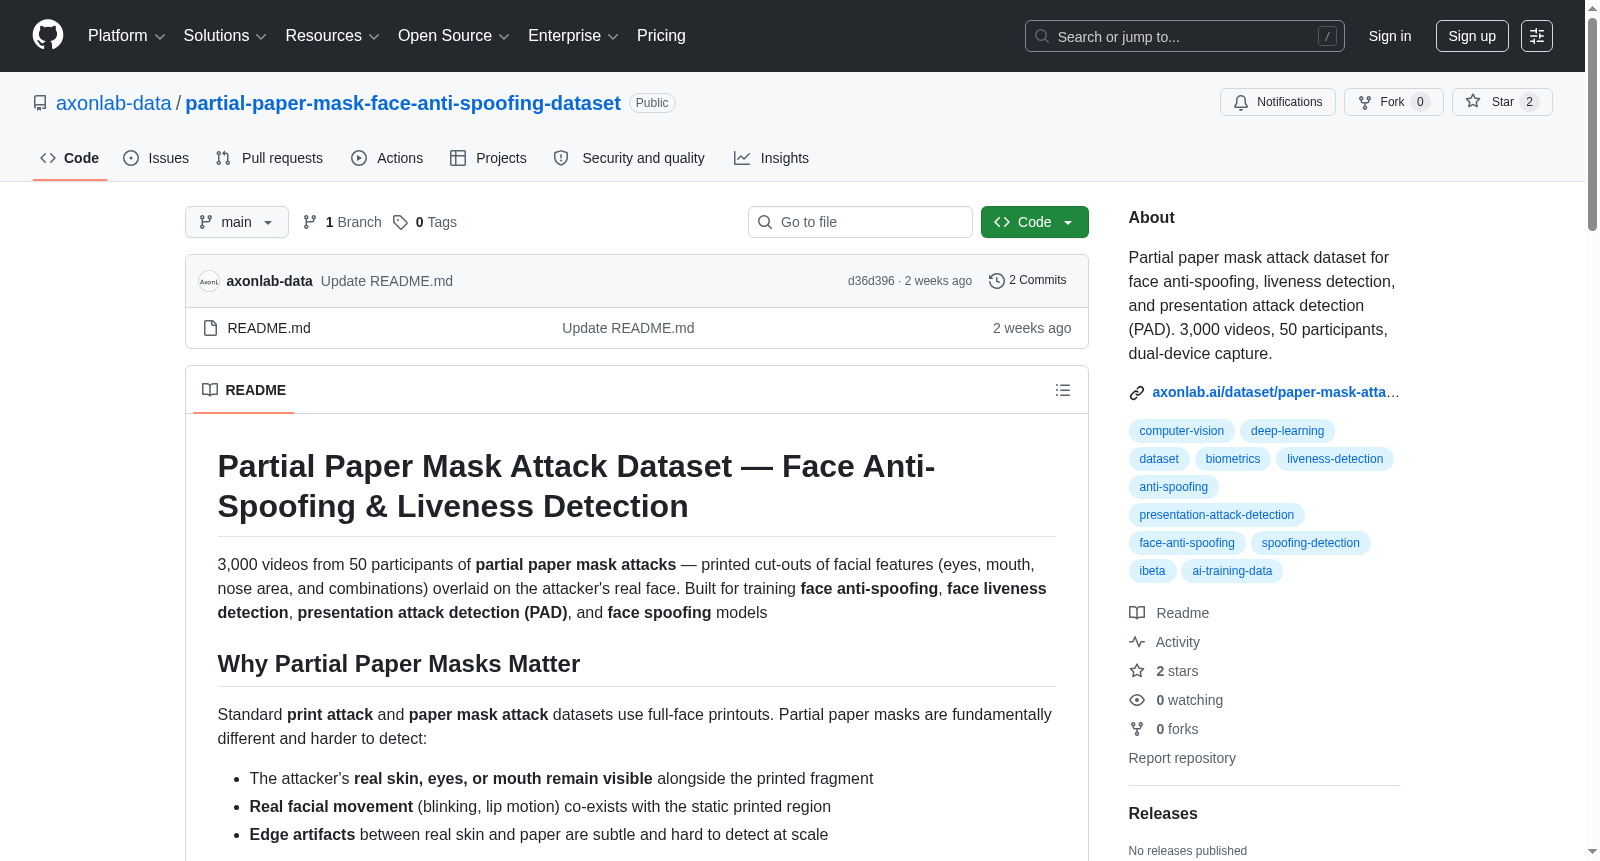Viewport: 1600px width, 861px height.
Task: Select the README tab heading
Action: click(x=244, y=390)
